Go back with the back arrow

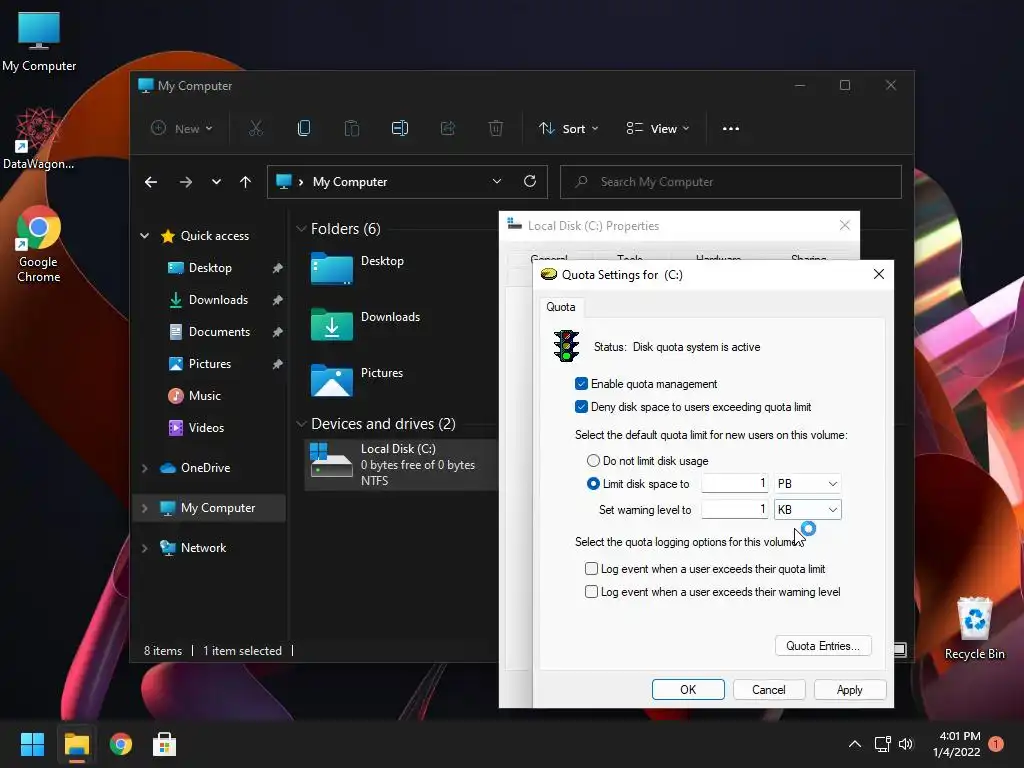pyautogui.click(x=151, y=182)
